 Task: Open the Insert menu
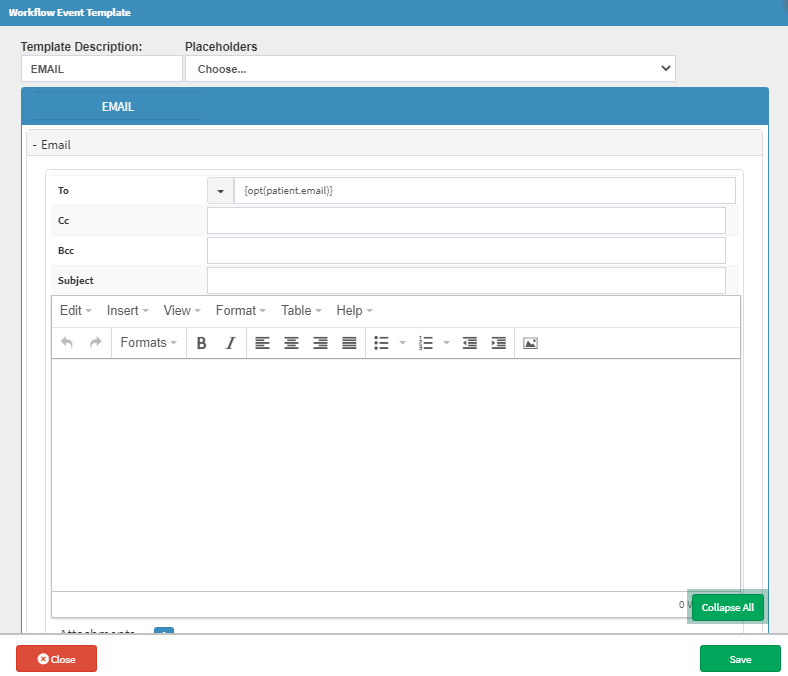point(128,311)
